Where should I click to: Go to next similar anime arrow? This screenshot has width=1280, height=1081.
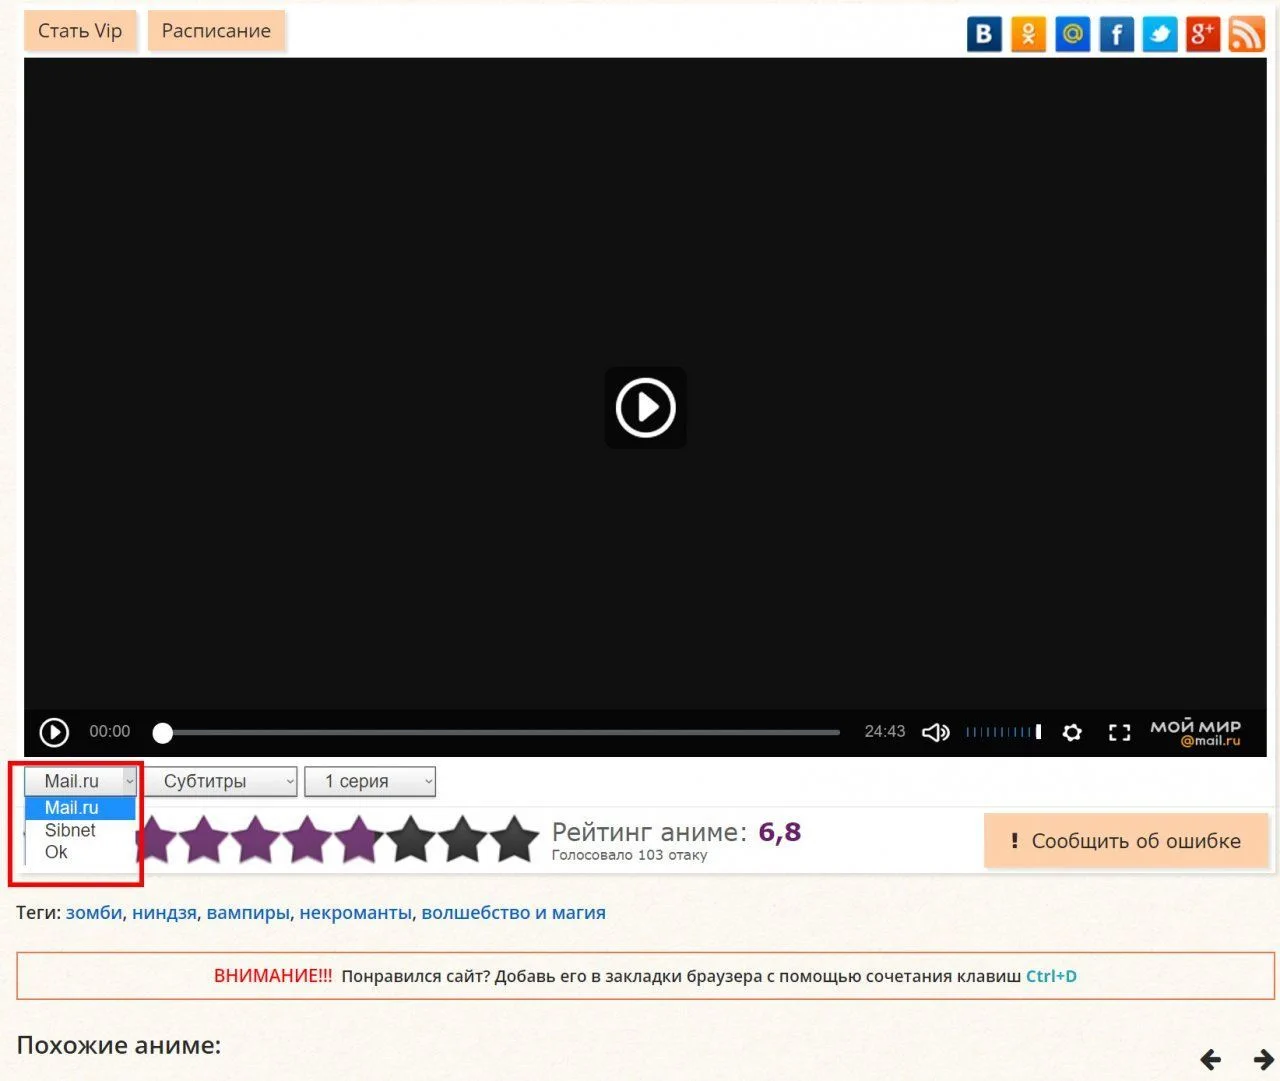coord(1264,1059)
